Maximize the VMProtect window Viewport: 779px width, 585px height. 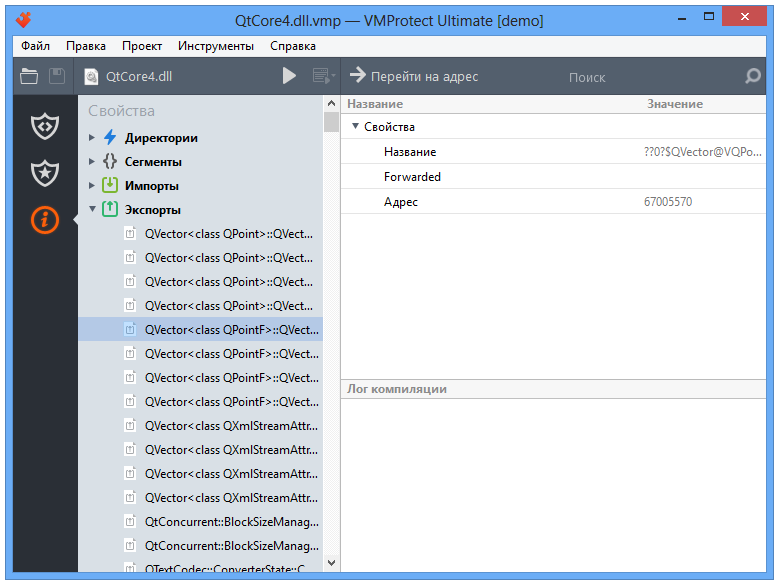click(709, 17)
